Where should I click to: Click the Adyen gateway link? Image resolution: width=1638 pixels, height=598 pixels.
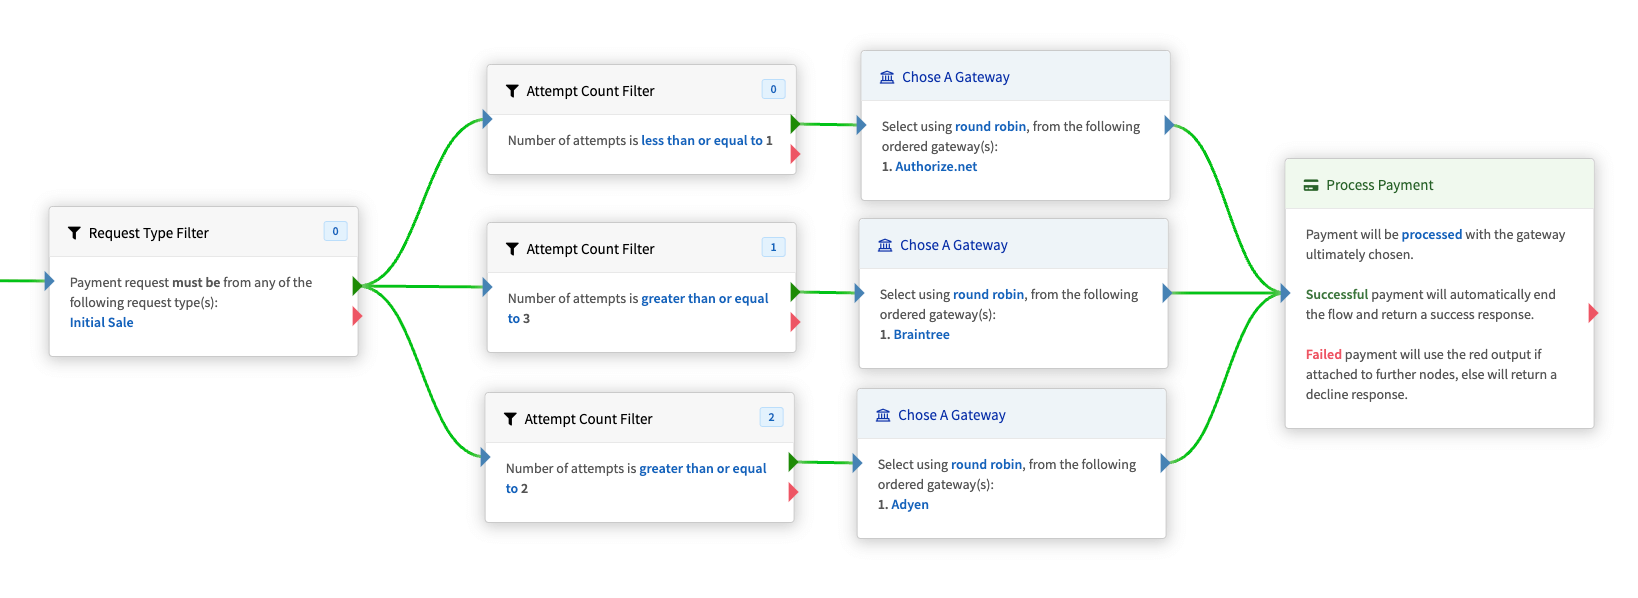click(910, 505)
